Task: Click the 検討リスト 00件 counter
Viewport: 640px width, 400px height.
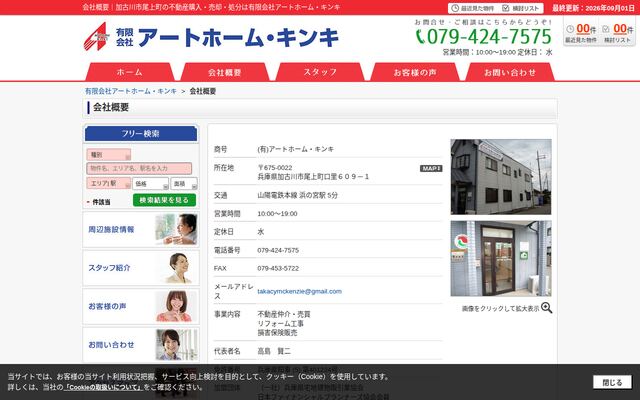Action: (617, 33)
